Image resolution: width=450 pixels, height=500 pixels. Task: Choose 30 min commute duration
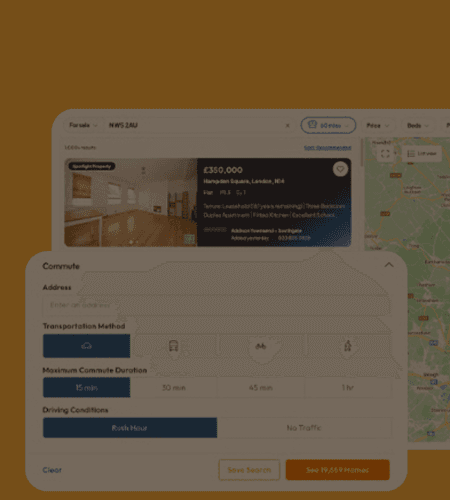point(174,387)
